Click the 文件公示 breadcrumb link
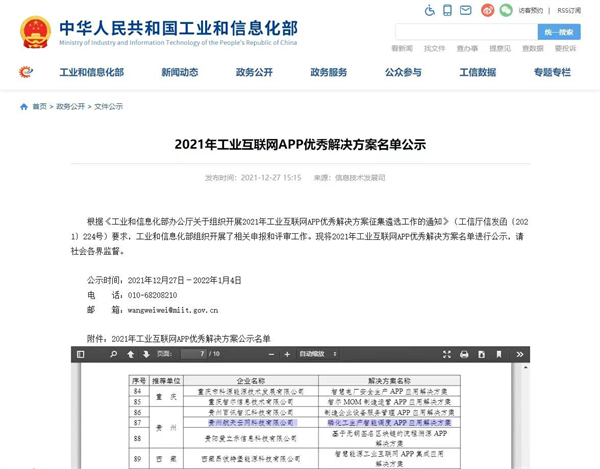Screen dimensions: 600x469 tap(109, 107)
